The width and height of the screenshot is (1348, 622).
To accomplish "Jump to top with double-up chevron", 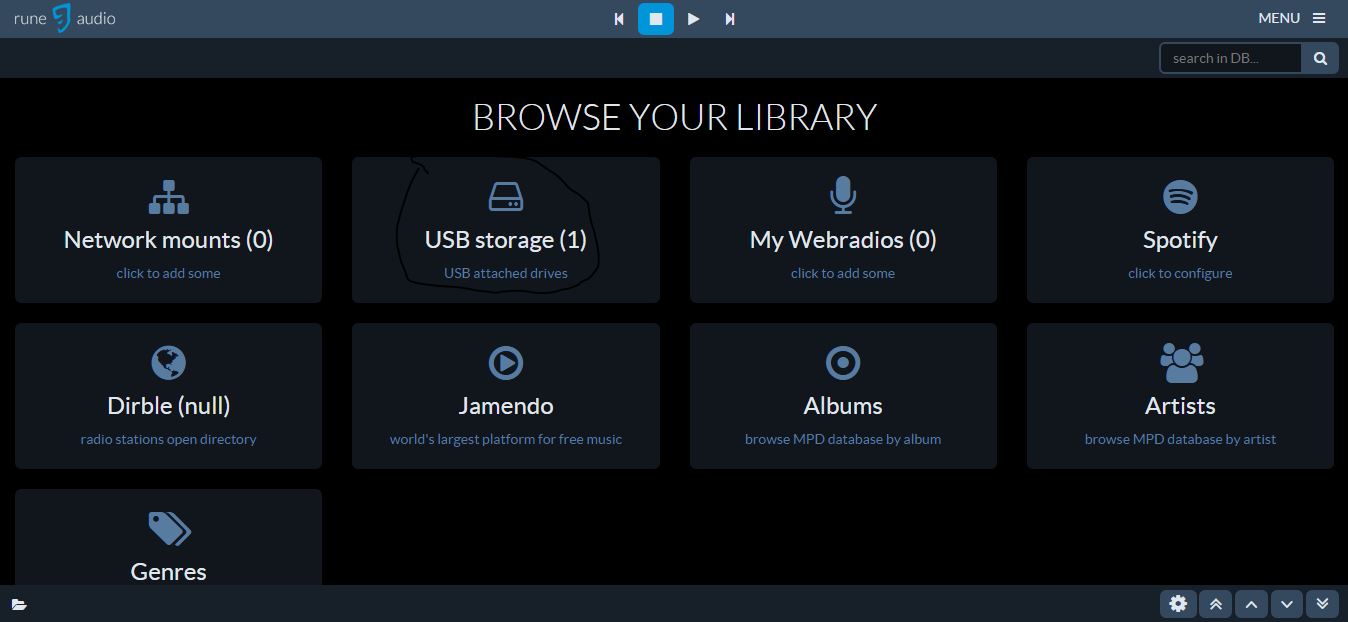I will 1215,603.
